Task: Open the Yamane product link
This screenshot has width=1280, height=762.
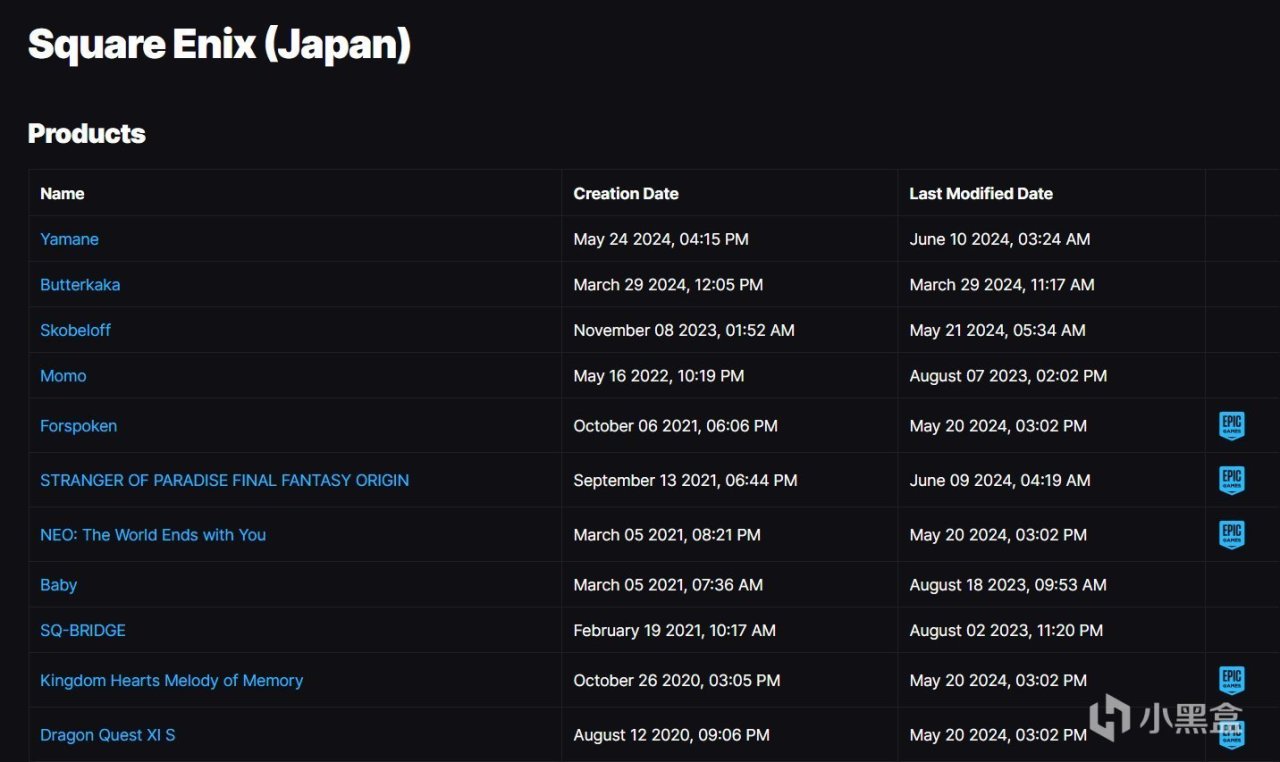Action: click(69, 239)
